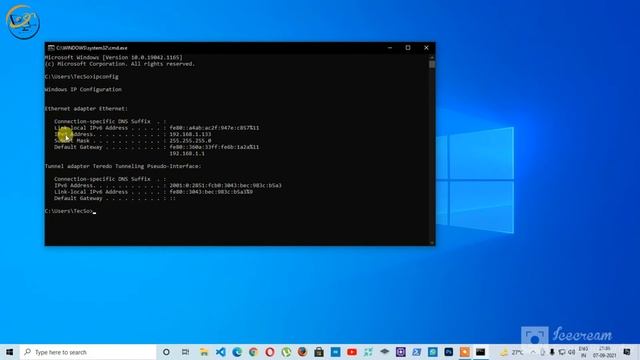Click the orange app icon on the taskbar
The width and height of the screenshot is (640, 360).
pyautogui.click(x=464, y=352)
